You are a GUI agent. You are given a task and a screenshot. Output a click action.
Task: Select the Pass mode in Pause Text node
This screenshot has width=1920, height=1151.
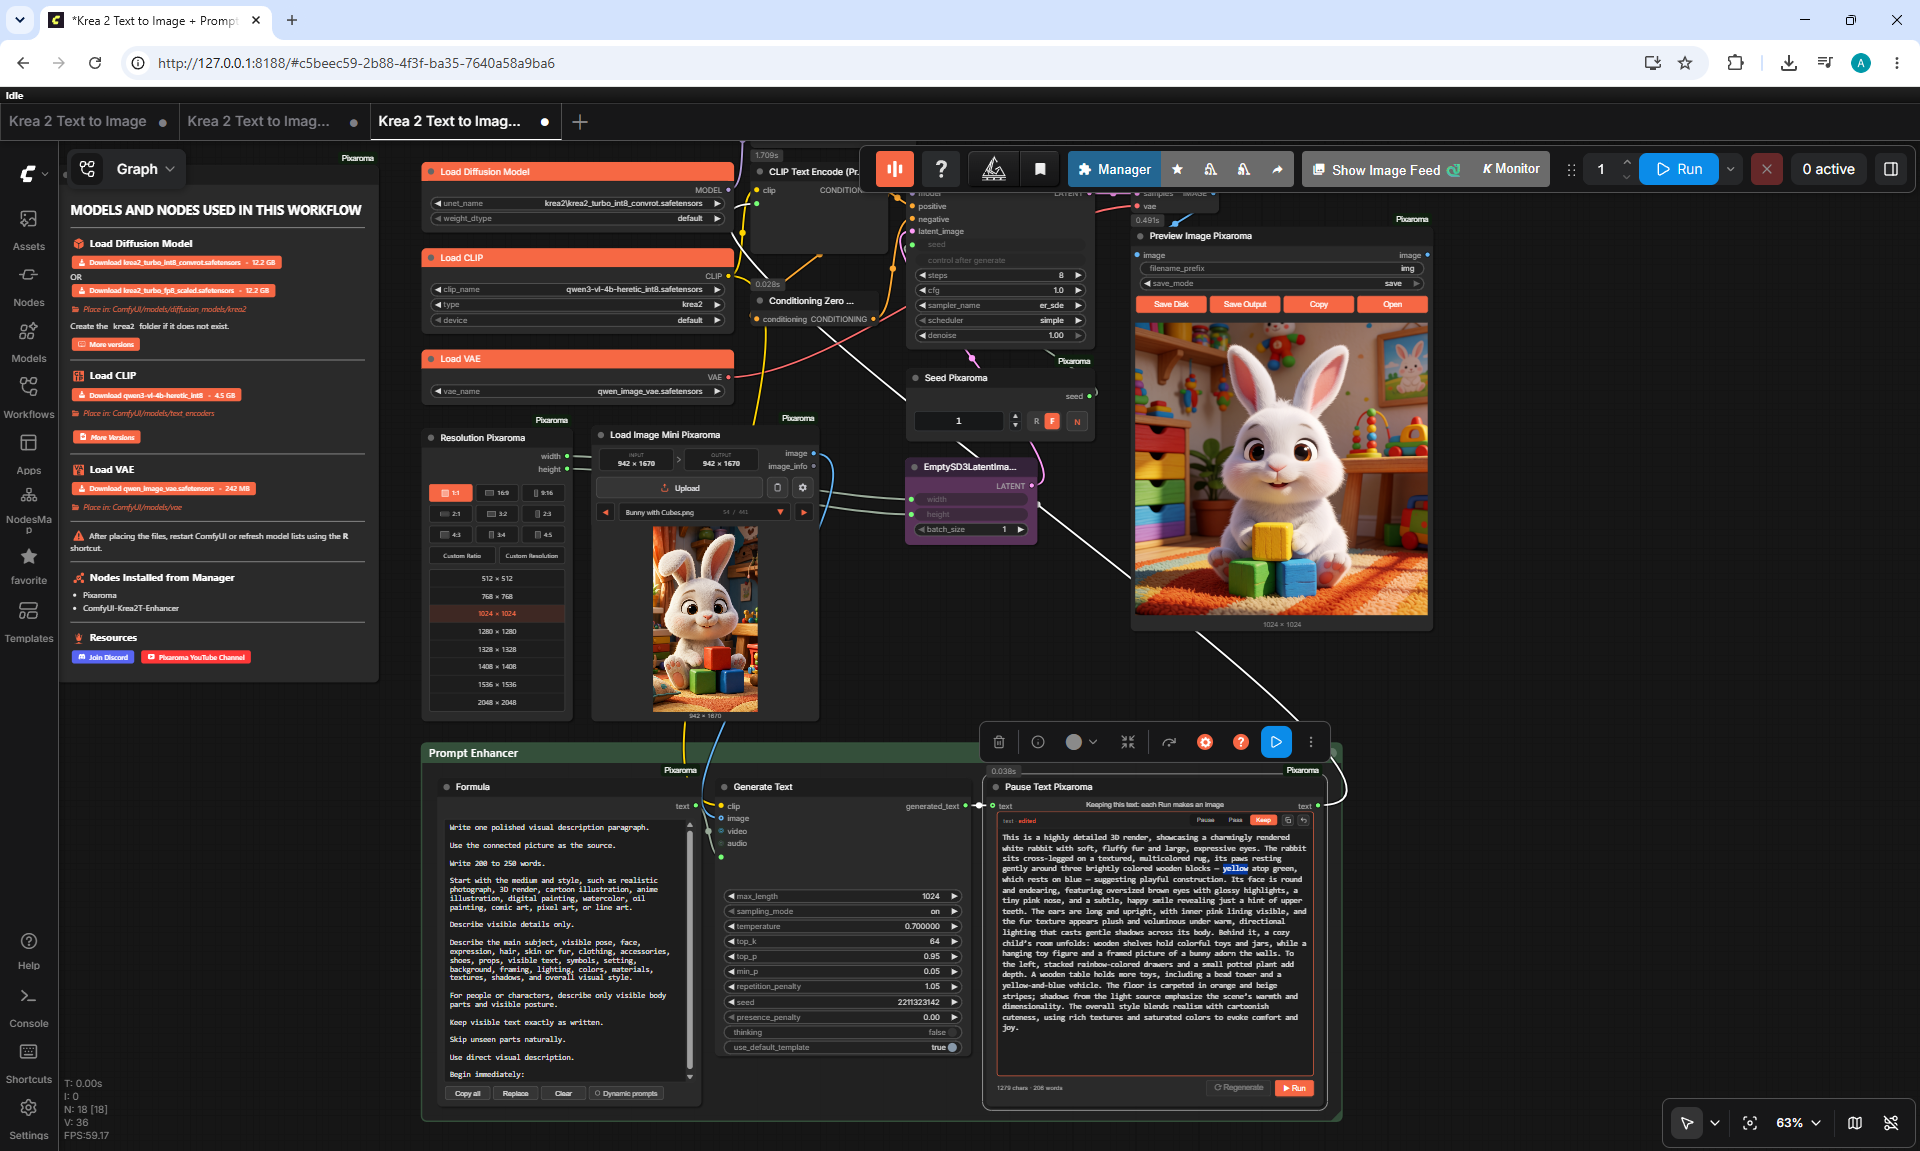[x=1236, y=820]
